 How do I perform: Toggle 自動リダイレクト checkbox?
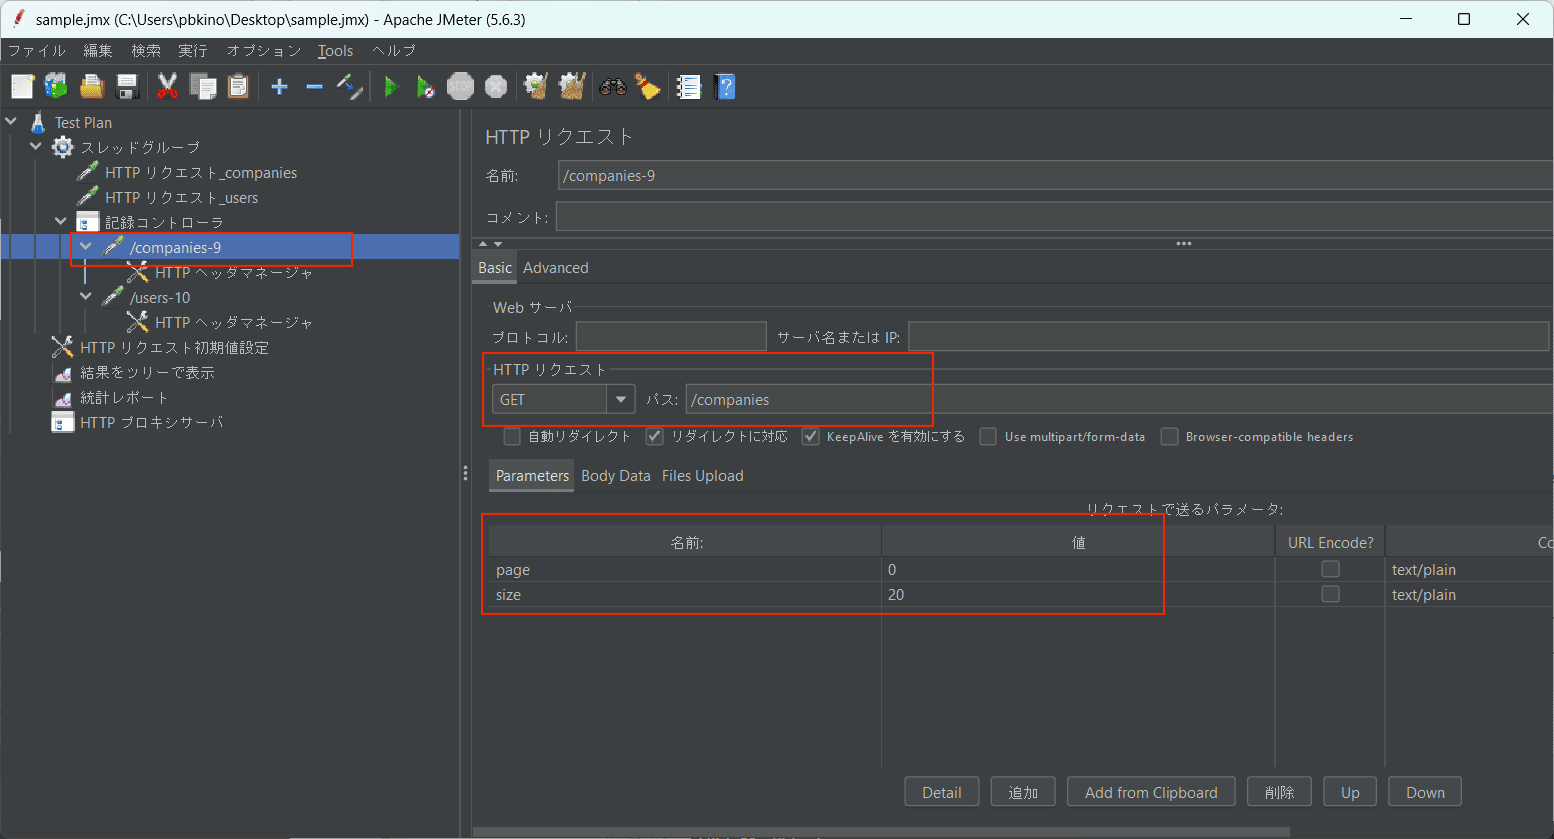click(x=512, y=436)
